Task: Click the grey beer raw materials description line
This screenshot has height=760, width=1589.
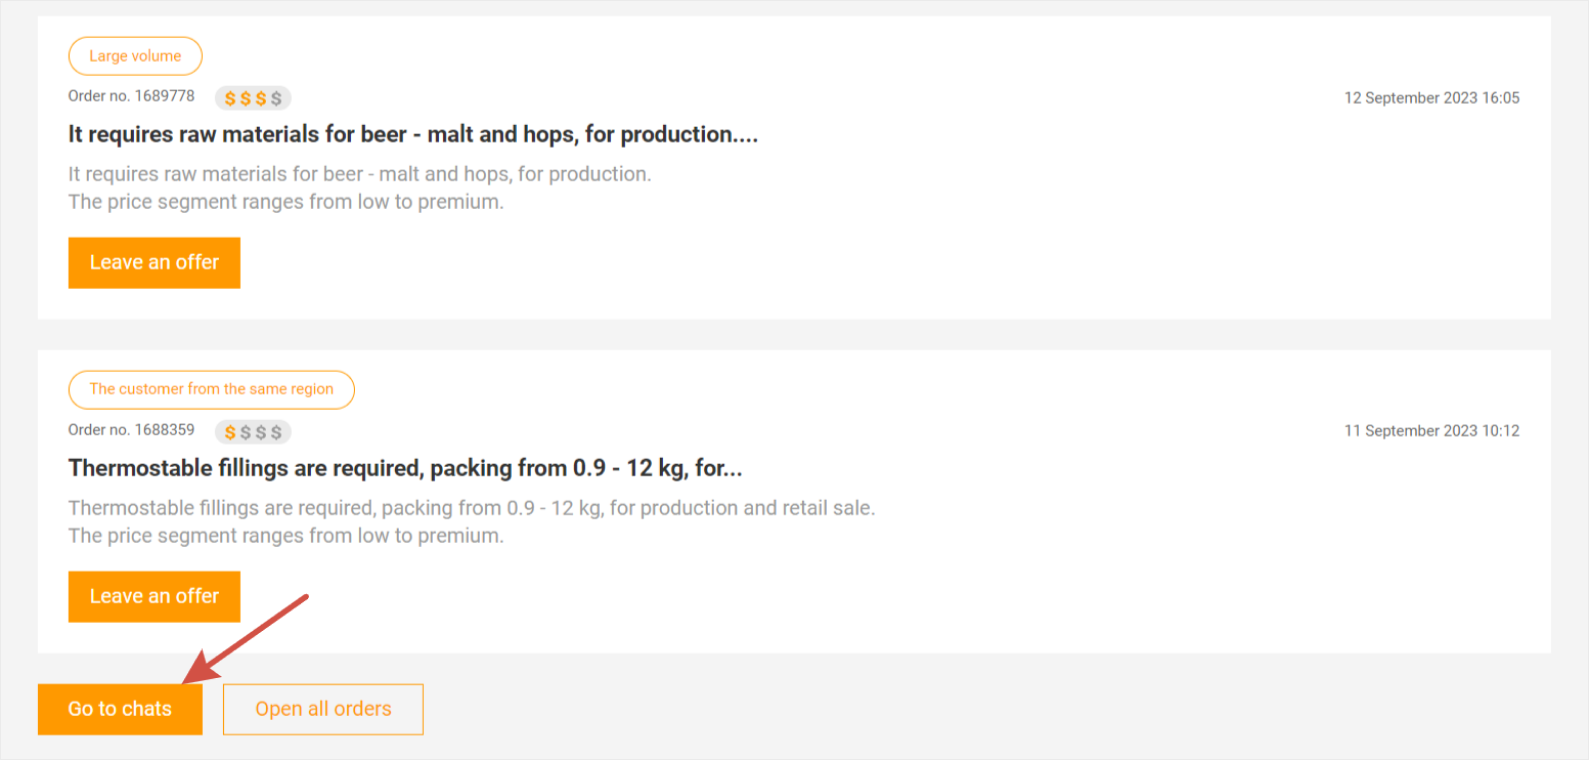Action: click(x=359, y=174)
